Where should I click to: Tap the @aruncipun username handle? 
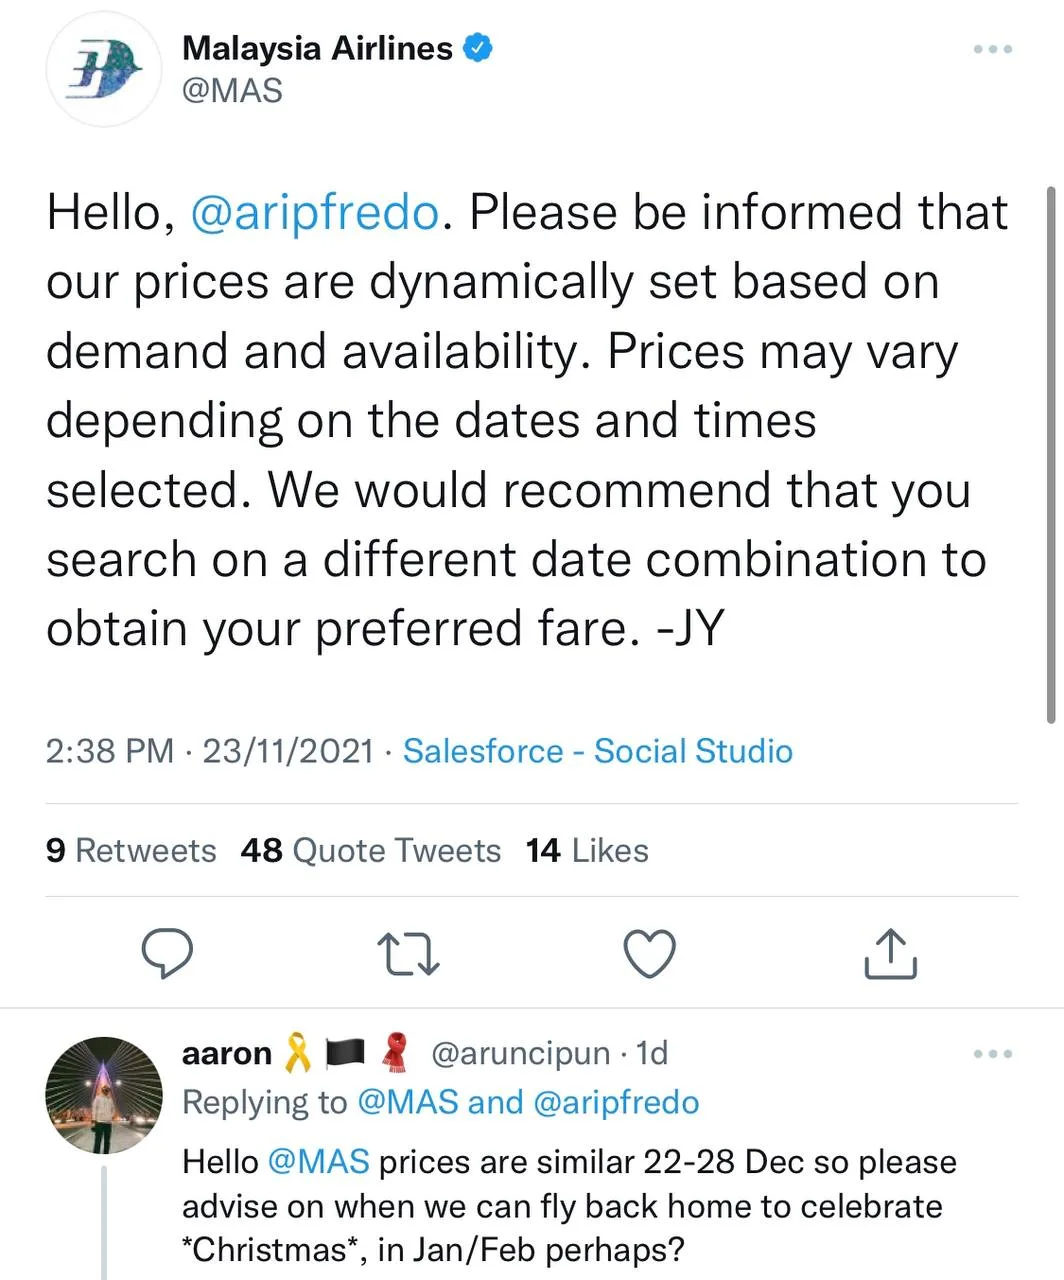click(520, 1053)
